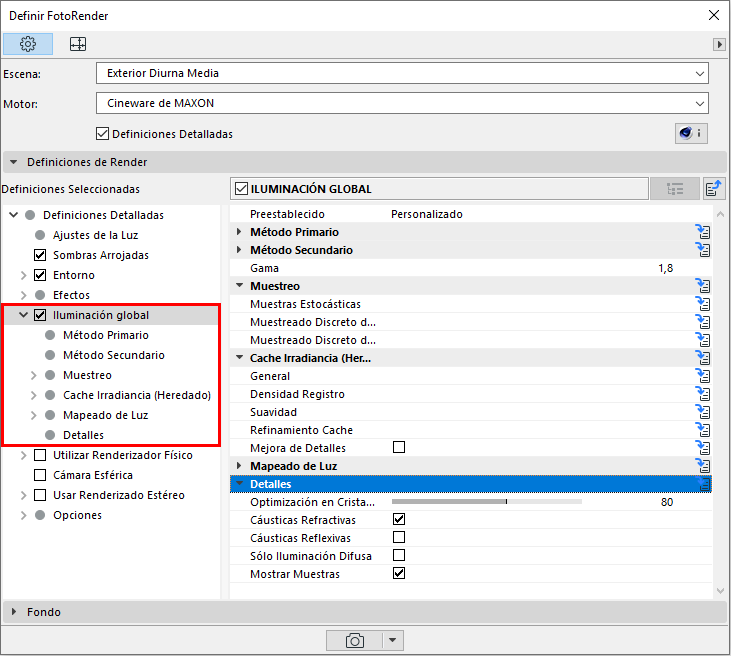Uncheck Entorno checkbox in tree
The width and height of the screenshot is (731, 656).
click(40, 275)
